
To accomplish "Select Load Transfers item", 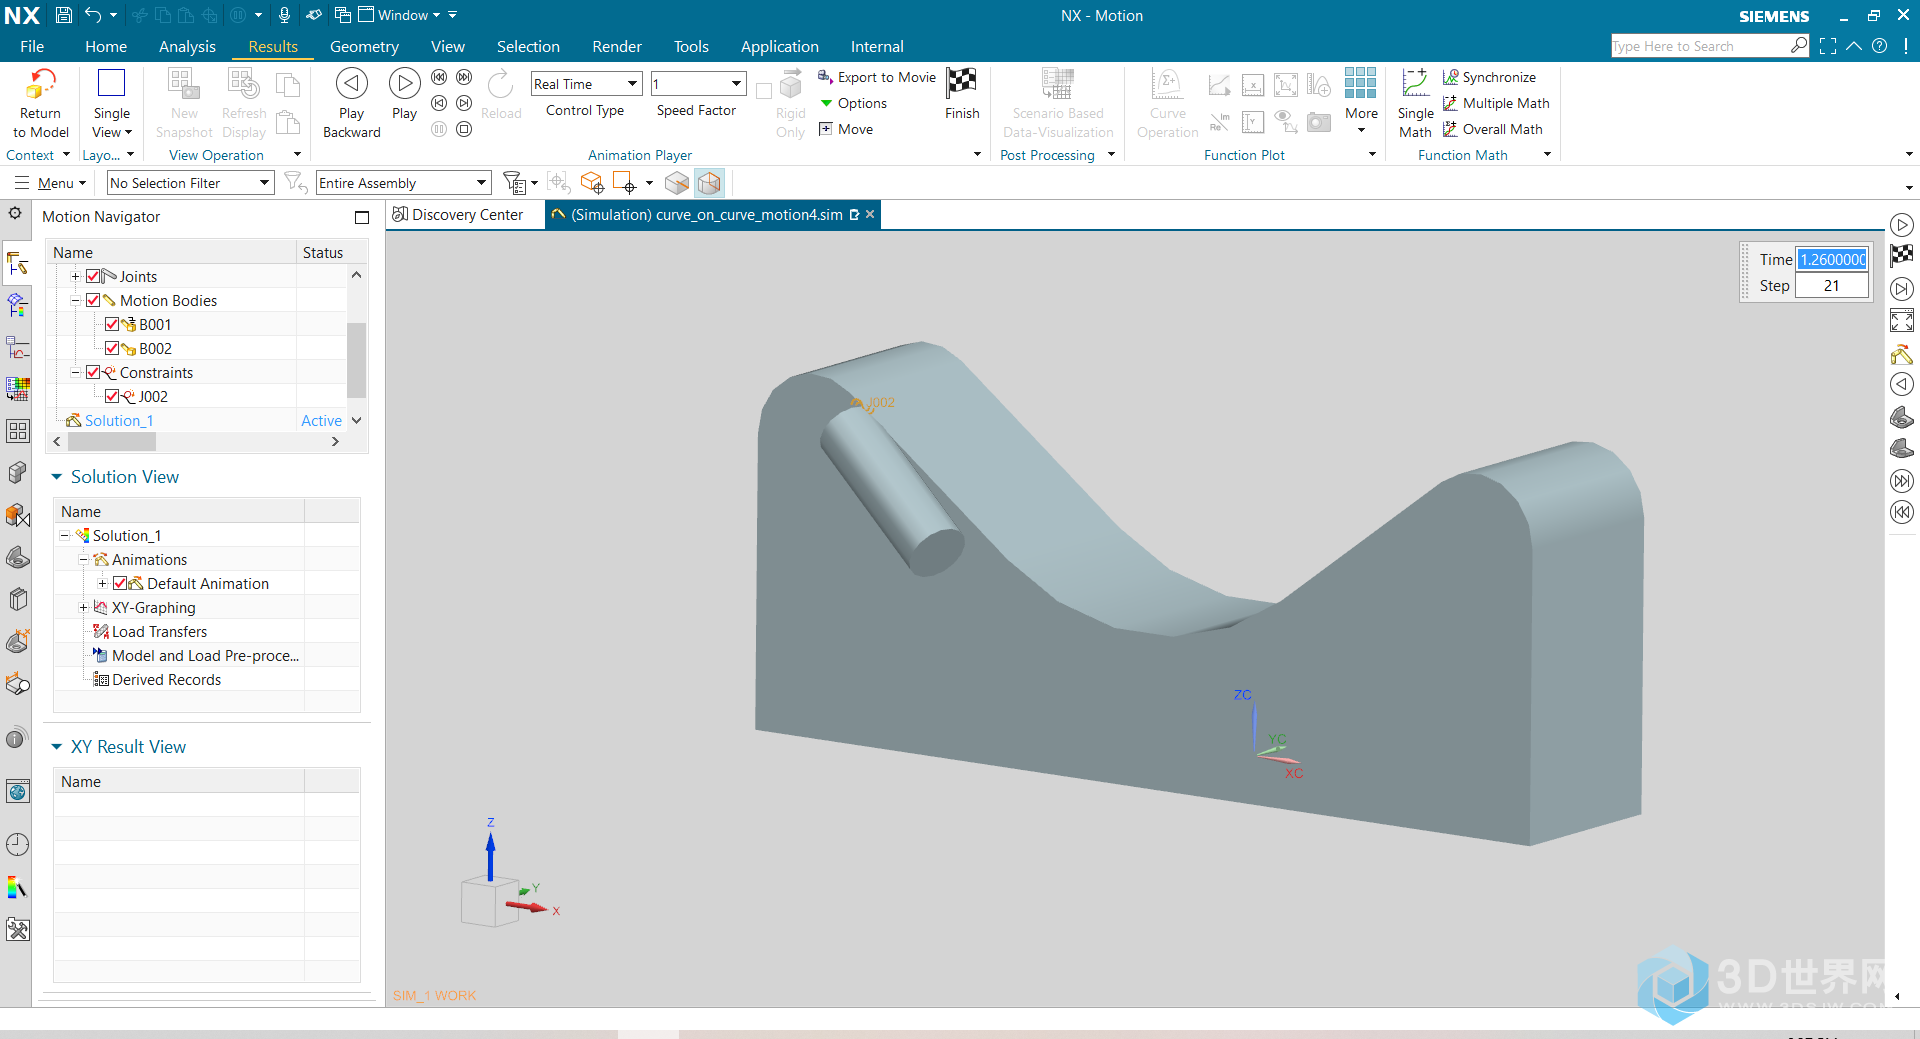I will click(159, 631).
